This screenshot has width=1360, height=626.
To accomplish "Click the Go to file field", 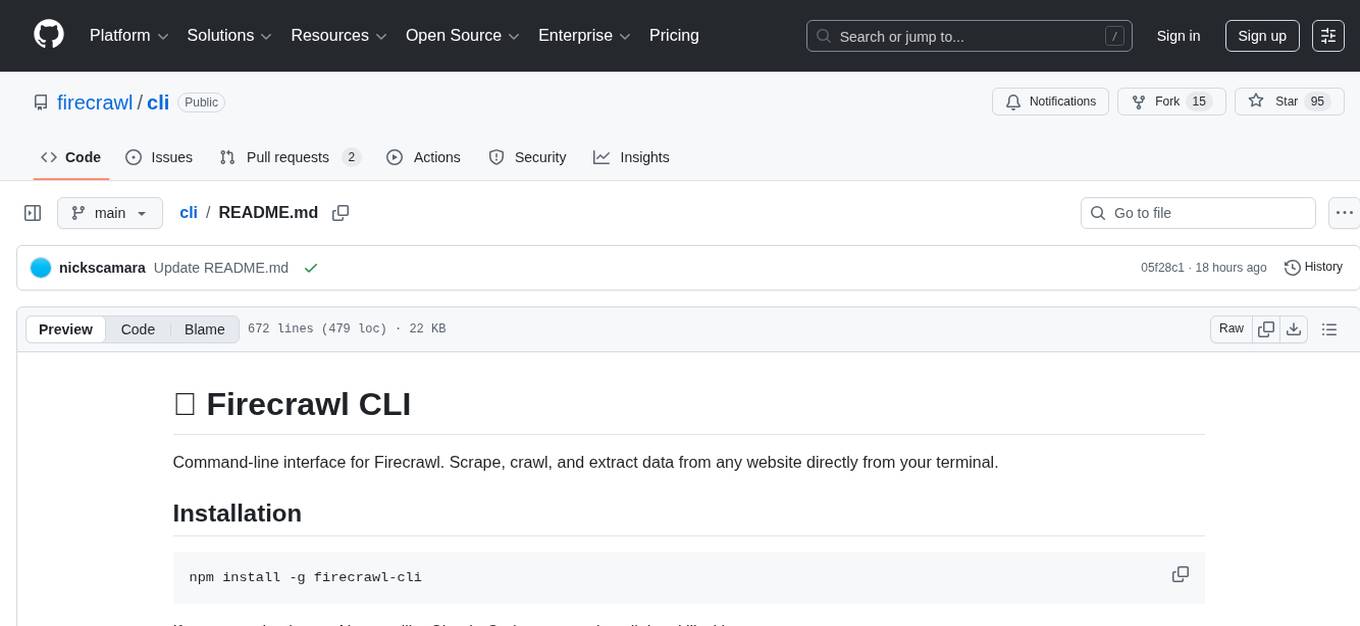I will click(1197, 212).
